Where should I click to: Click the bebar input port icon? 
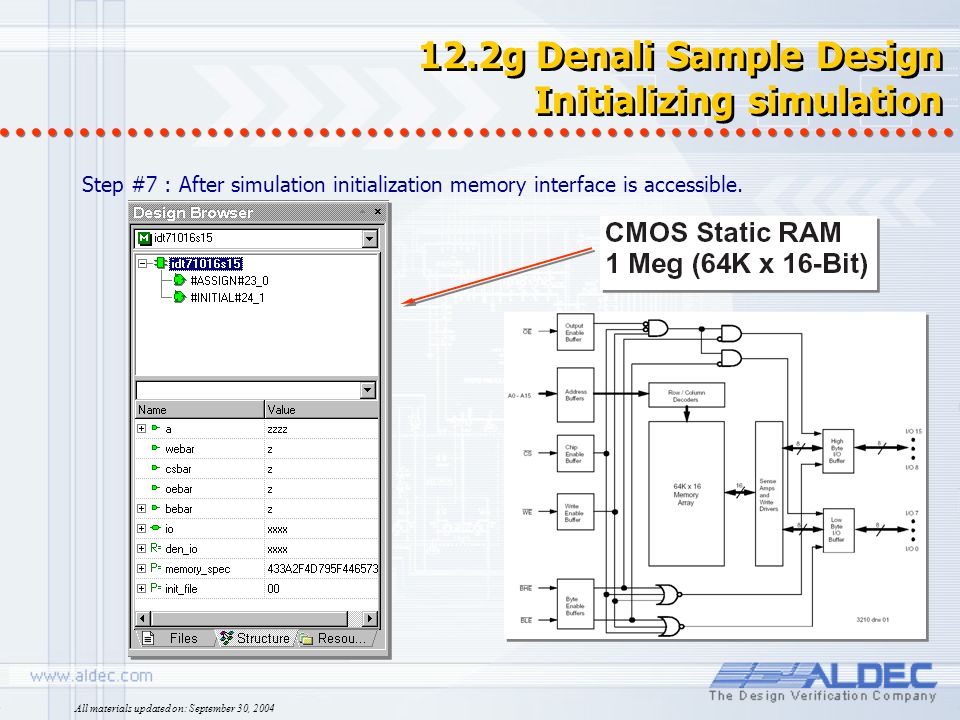(156, 509)
